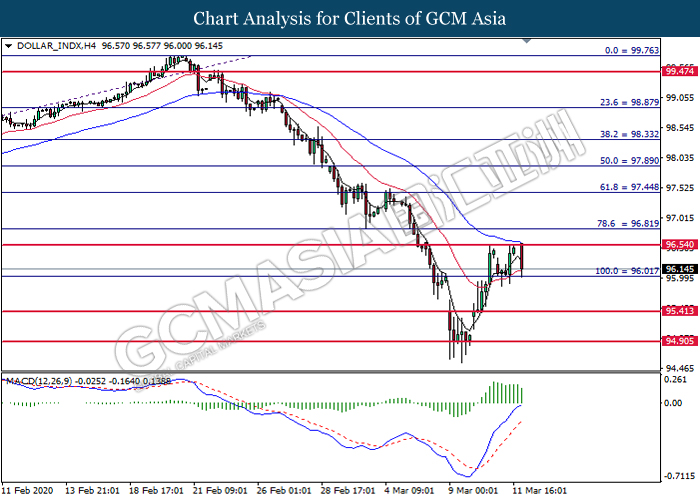The height and width of the screenshot is (500, 700).
Task: Click the black 96.145 current price tag
Action: 679,269
